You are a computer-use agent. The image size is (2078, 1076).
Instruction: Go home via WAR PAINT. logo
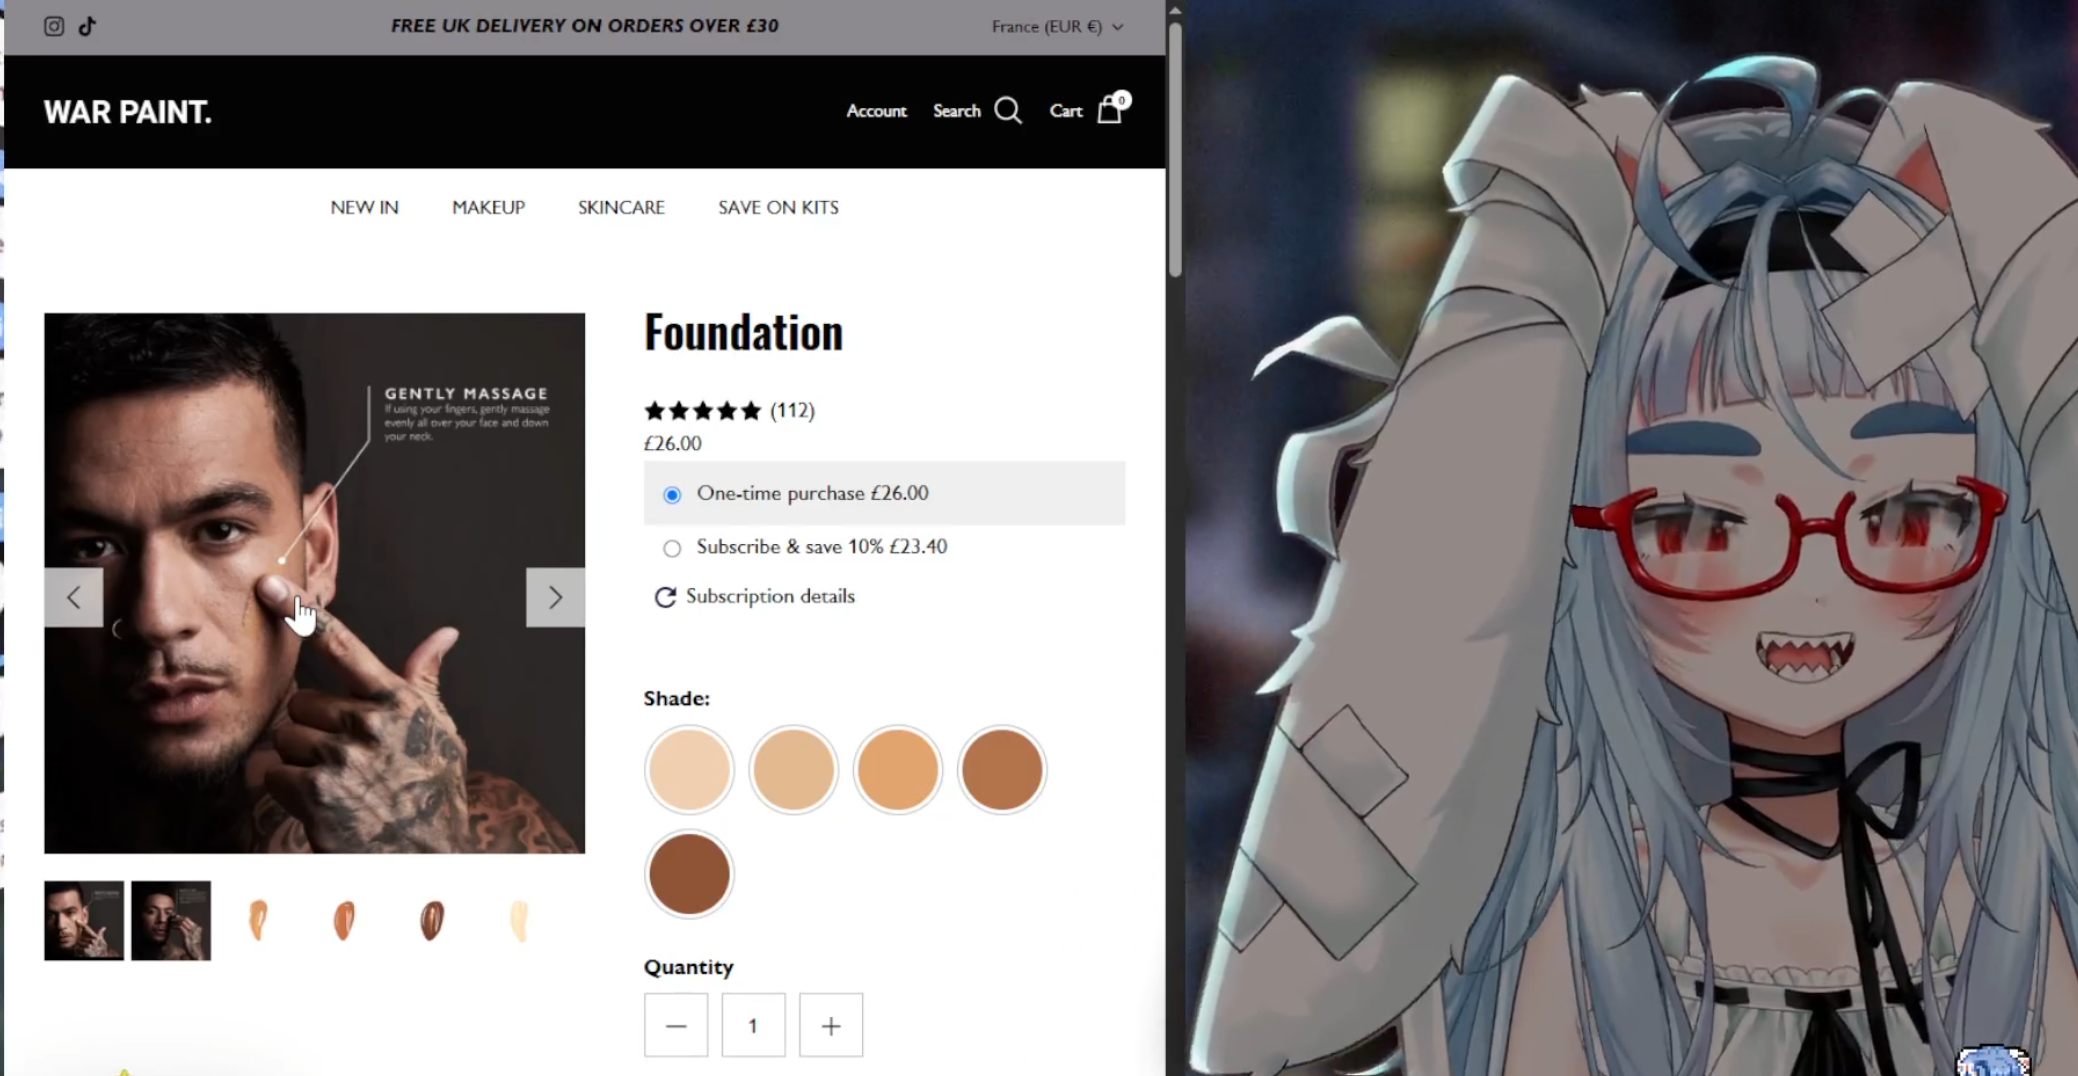(128, 112)
